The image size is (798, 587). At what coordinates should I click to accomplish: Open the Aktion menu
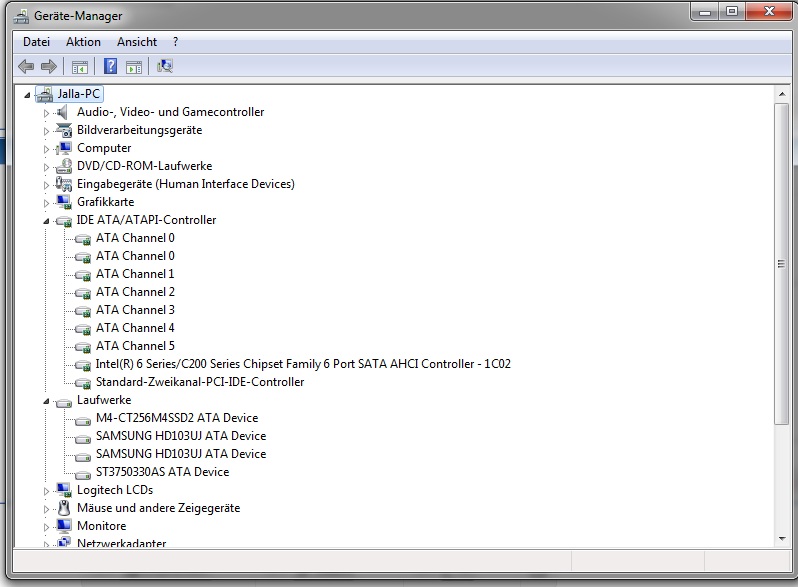click(83, 42)
